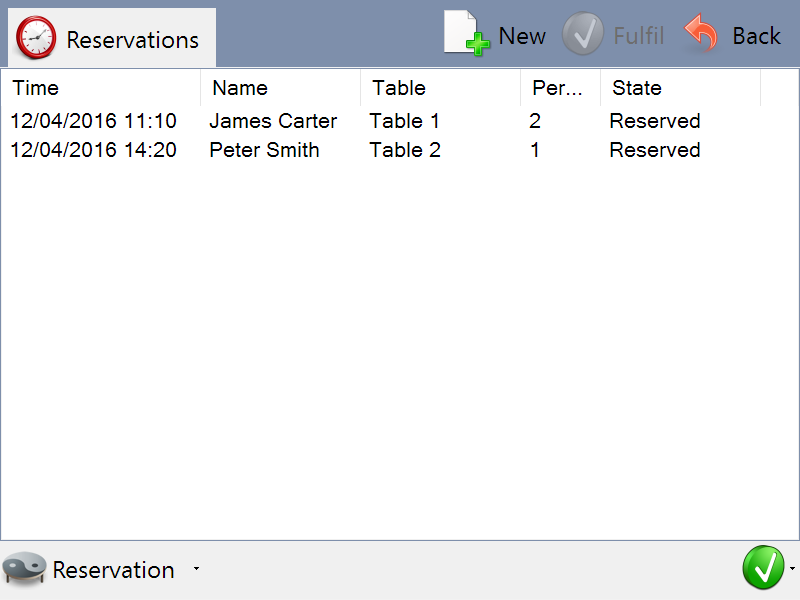Select the Peter Smith reservation row

[x=264, y=150]
